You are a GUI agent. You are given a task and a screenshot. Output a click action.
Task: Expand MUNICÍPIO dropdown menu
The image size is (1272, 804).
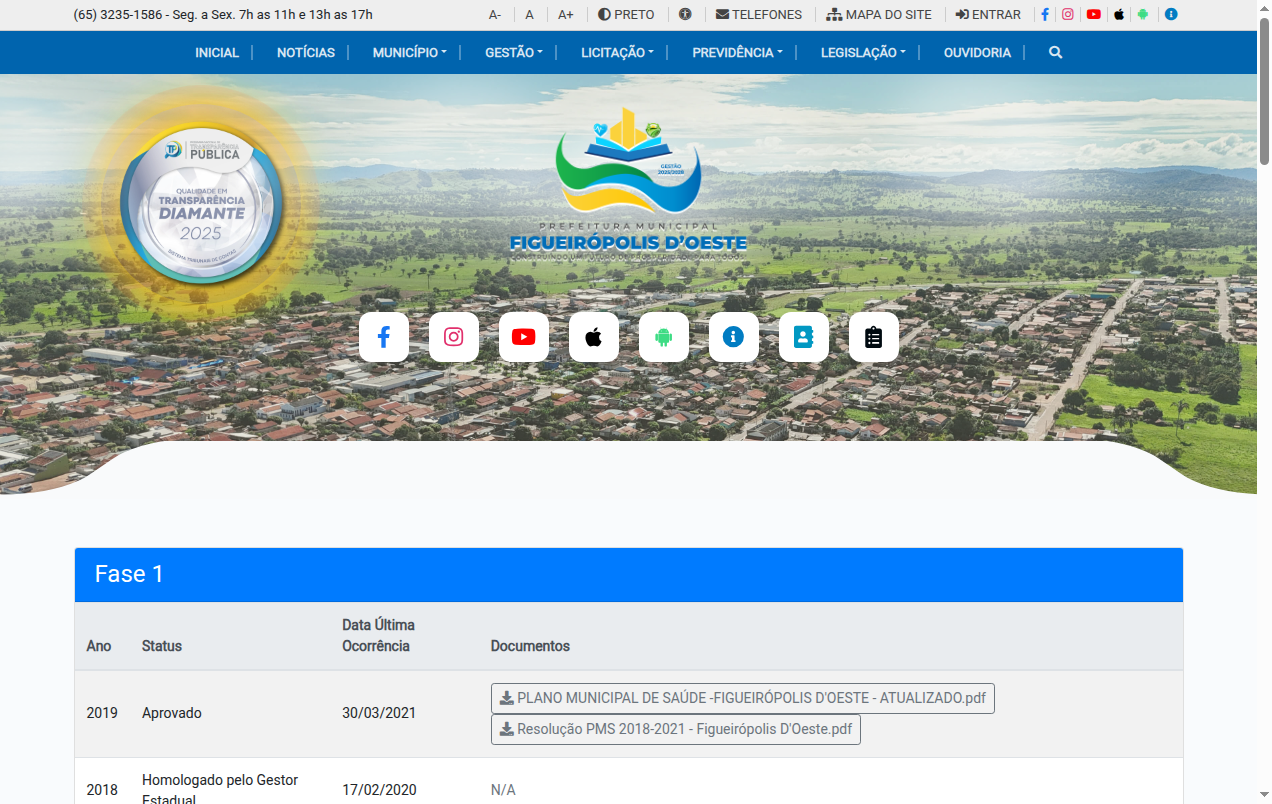point(410,52)
